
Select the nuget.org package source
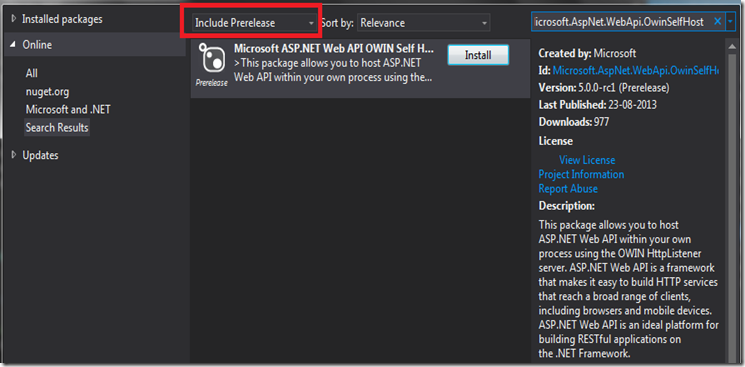point(47,91)
